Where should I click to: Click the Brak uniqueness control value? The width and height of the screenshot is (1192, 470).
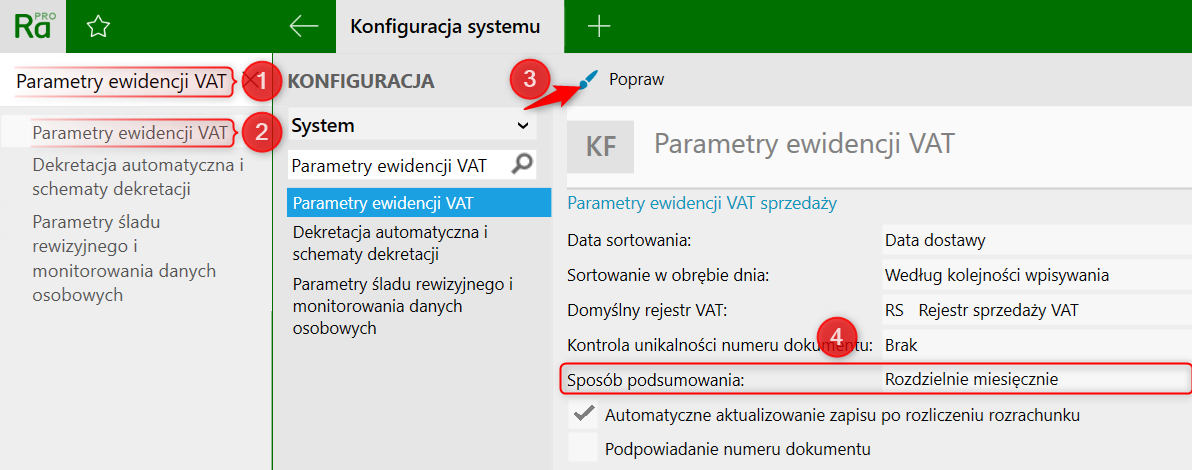click(x=1037, y=345)
